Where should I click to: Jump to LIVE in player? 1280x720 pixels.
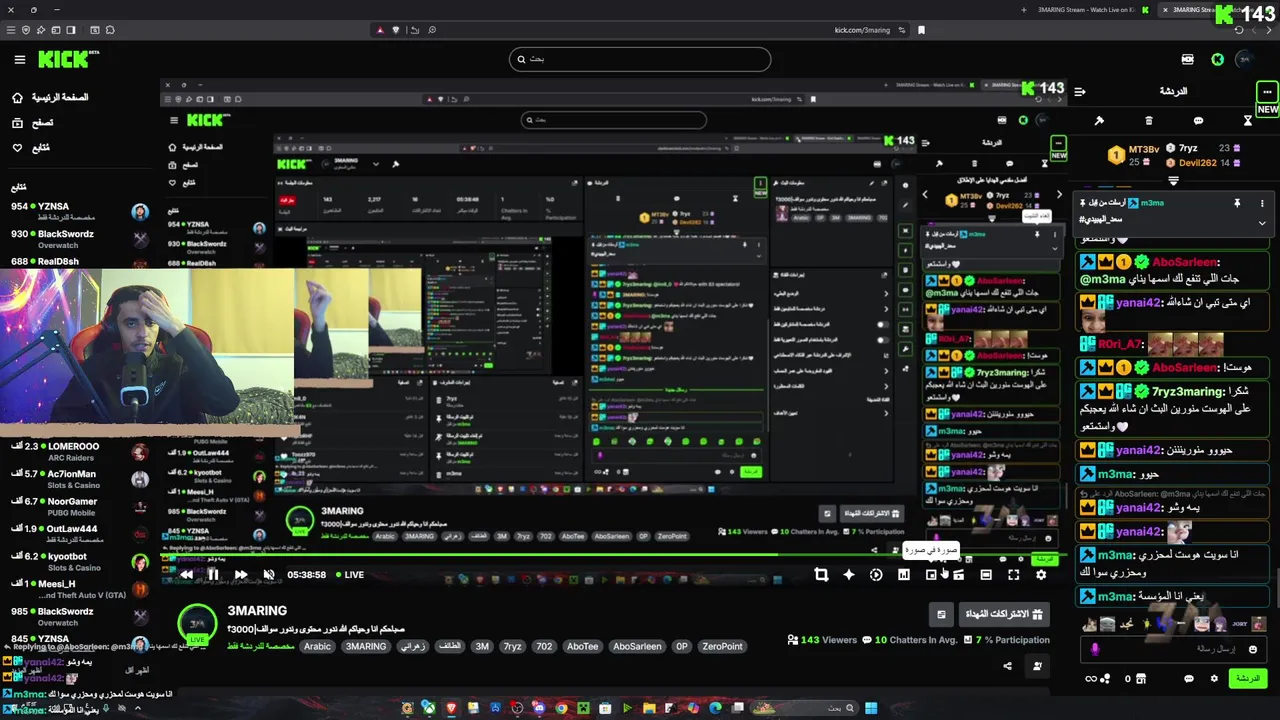click(349, 575)
